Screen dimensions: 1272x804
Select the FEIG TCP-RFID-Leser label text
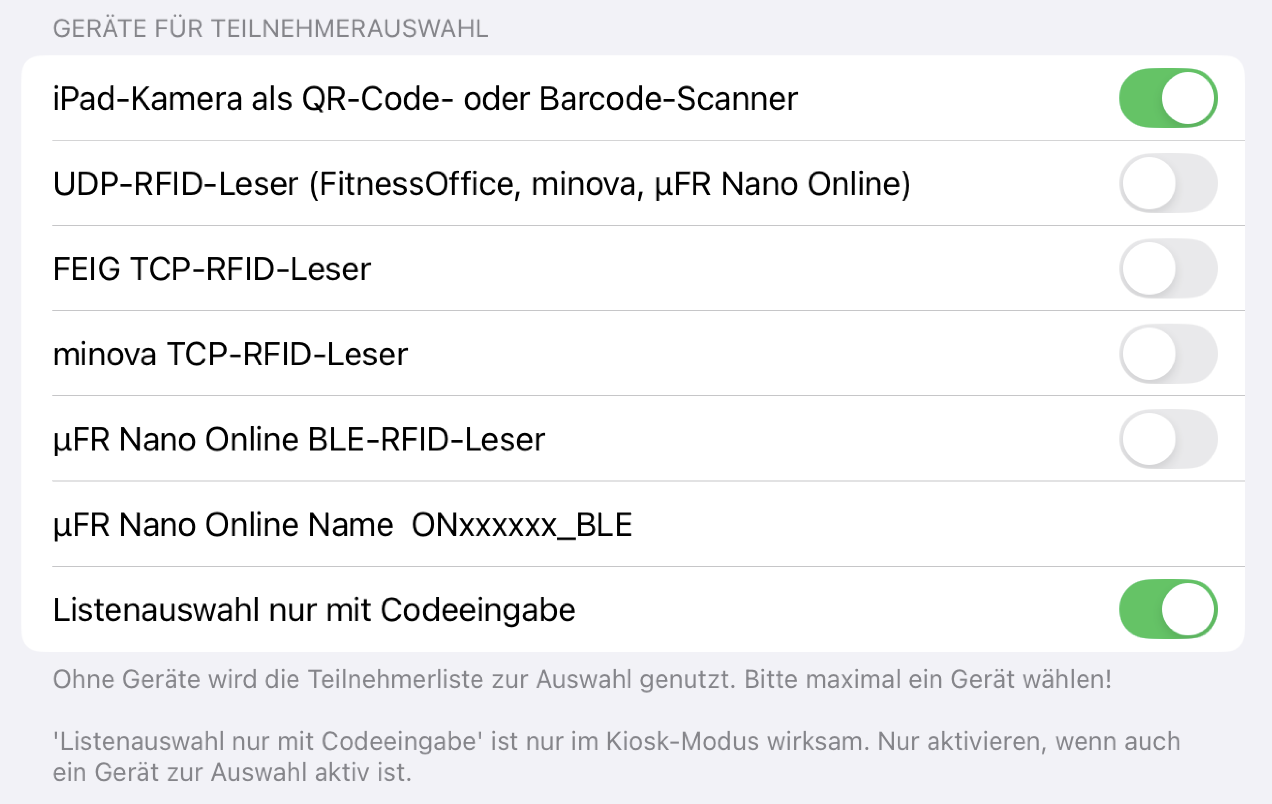pos(212,269)
